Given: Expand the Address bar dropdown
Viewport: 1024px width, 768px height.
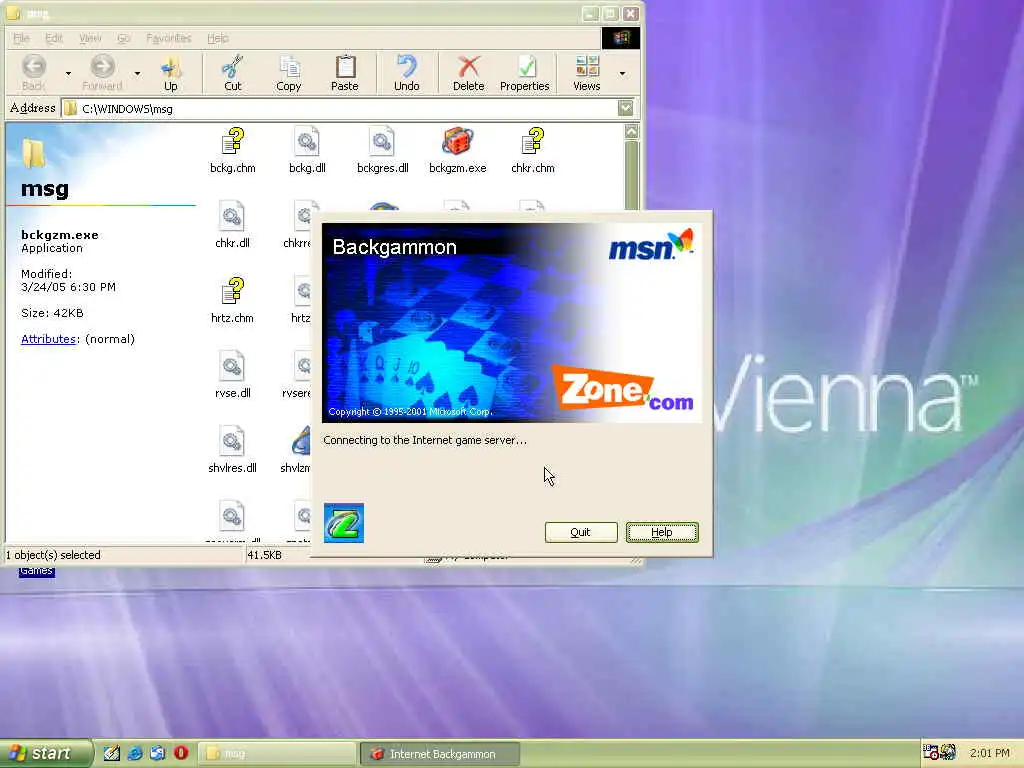Looking at the screenshot, I should pos(625,108).
